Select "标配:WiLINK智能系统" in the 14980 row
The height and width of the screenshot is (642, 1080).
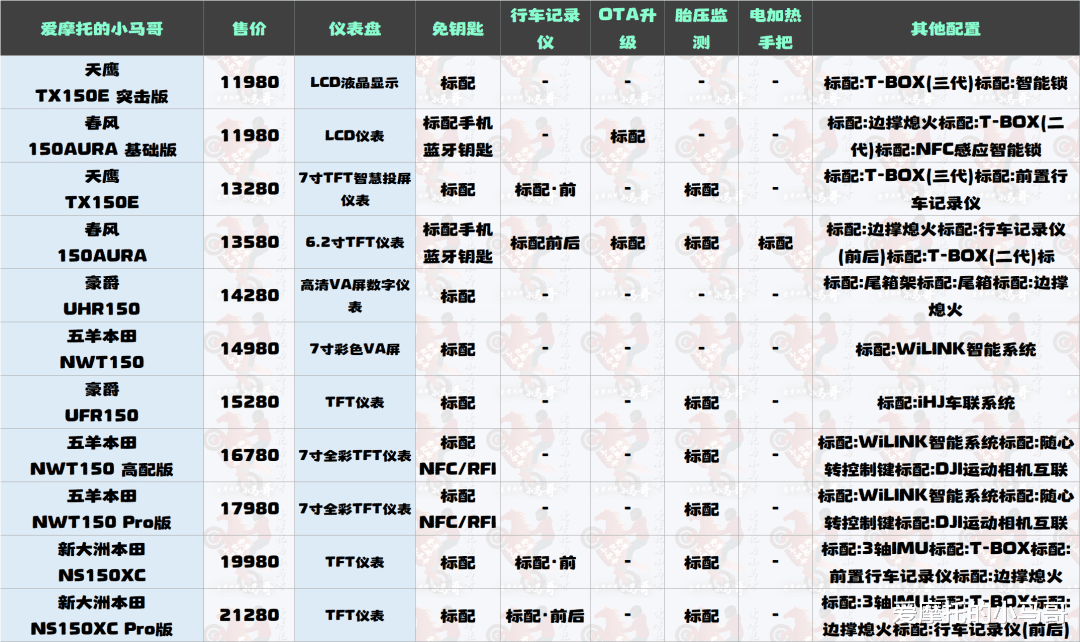946,349
